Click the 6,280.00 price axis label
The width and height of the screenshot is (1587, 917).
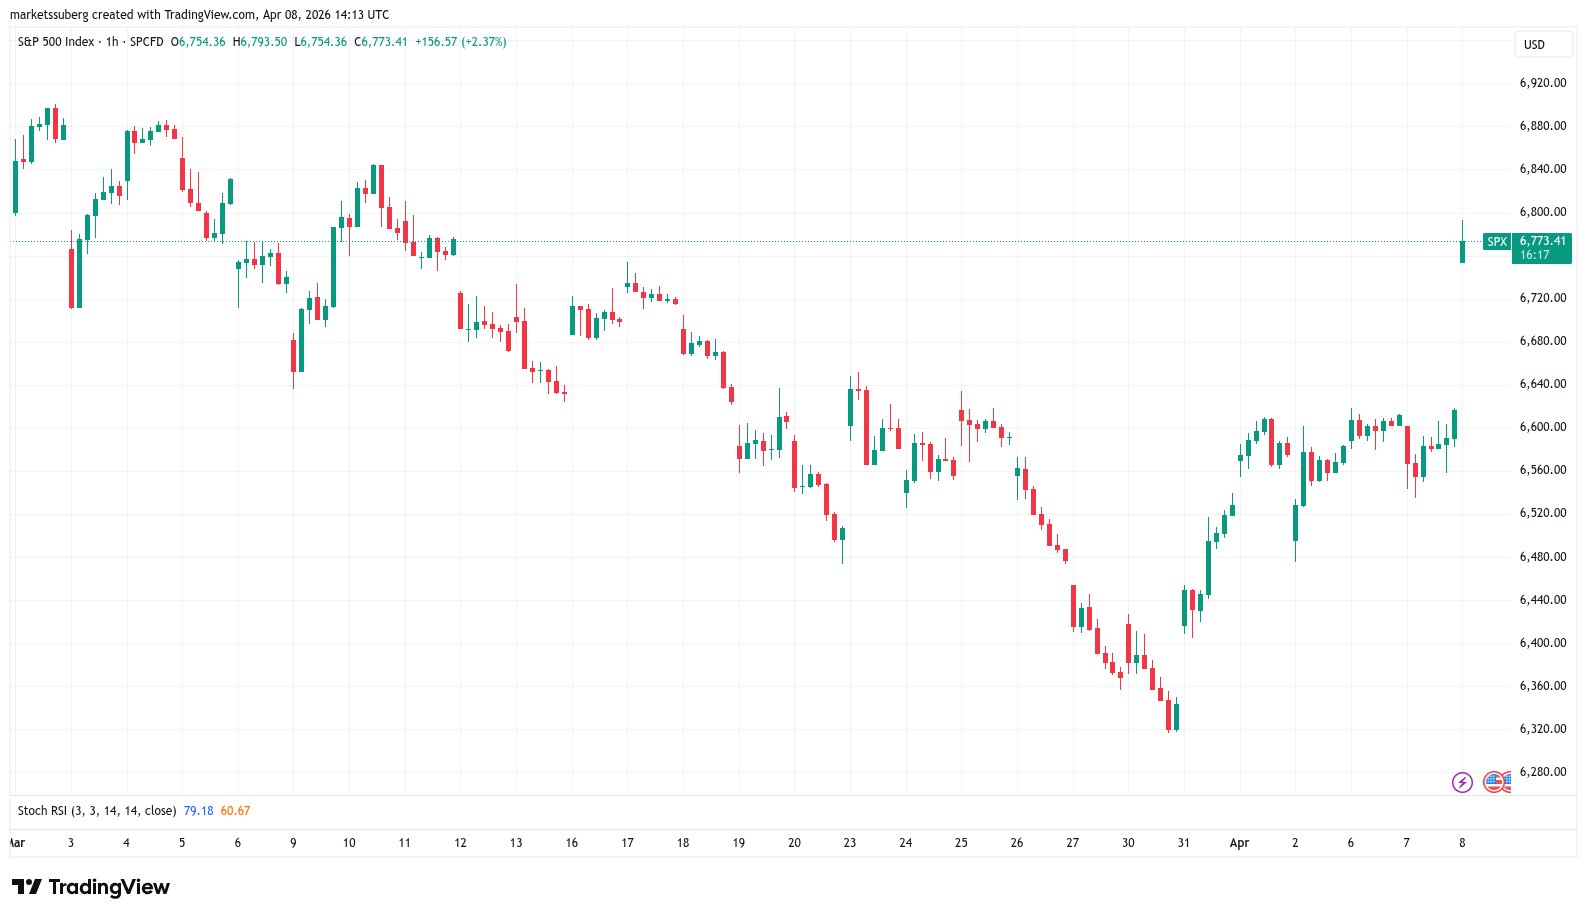point(1542,772)
